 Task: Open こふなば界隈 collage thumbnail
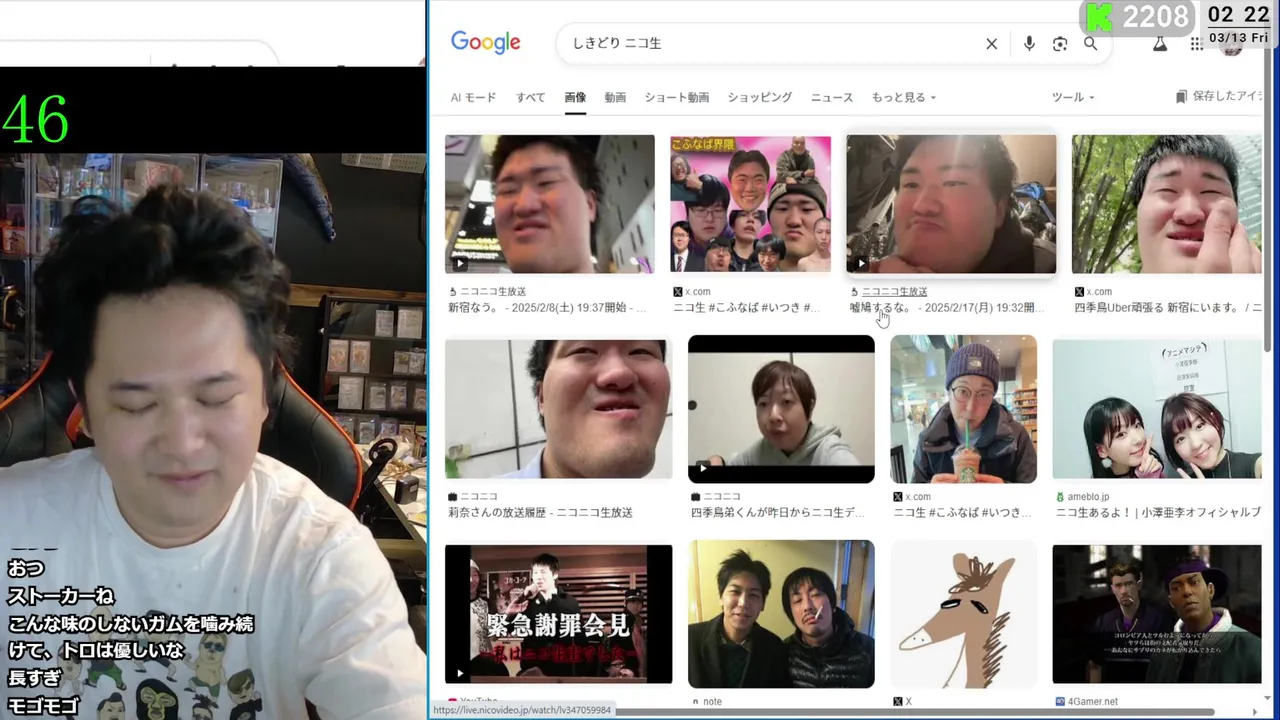(x=750, y=204)
